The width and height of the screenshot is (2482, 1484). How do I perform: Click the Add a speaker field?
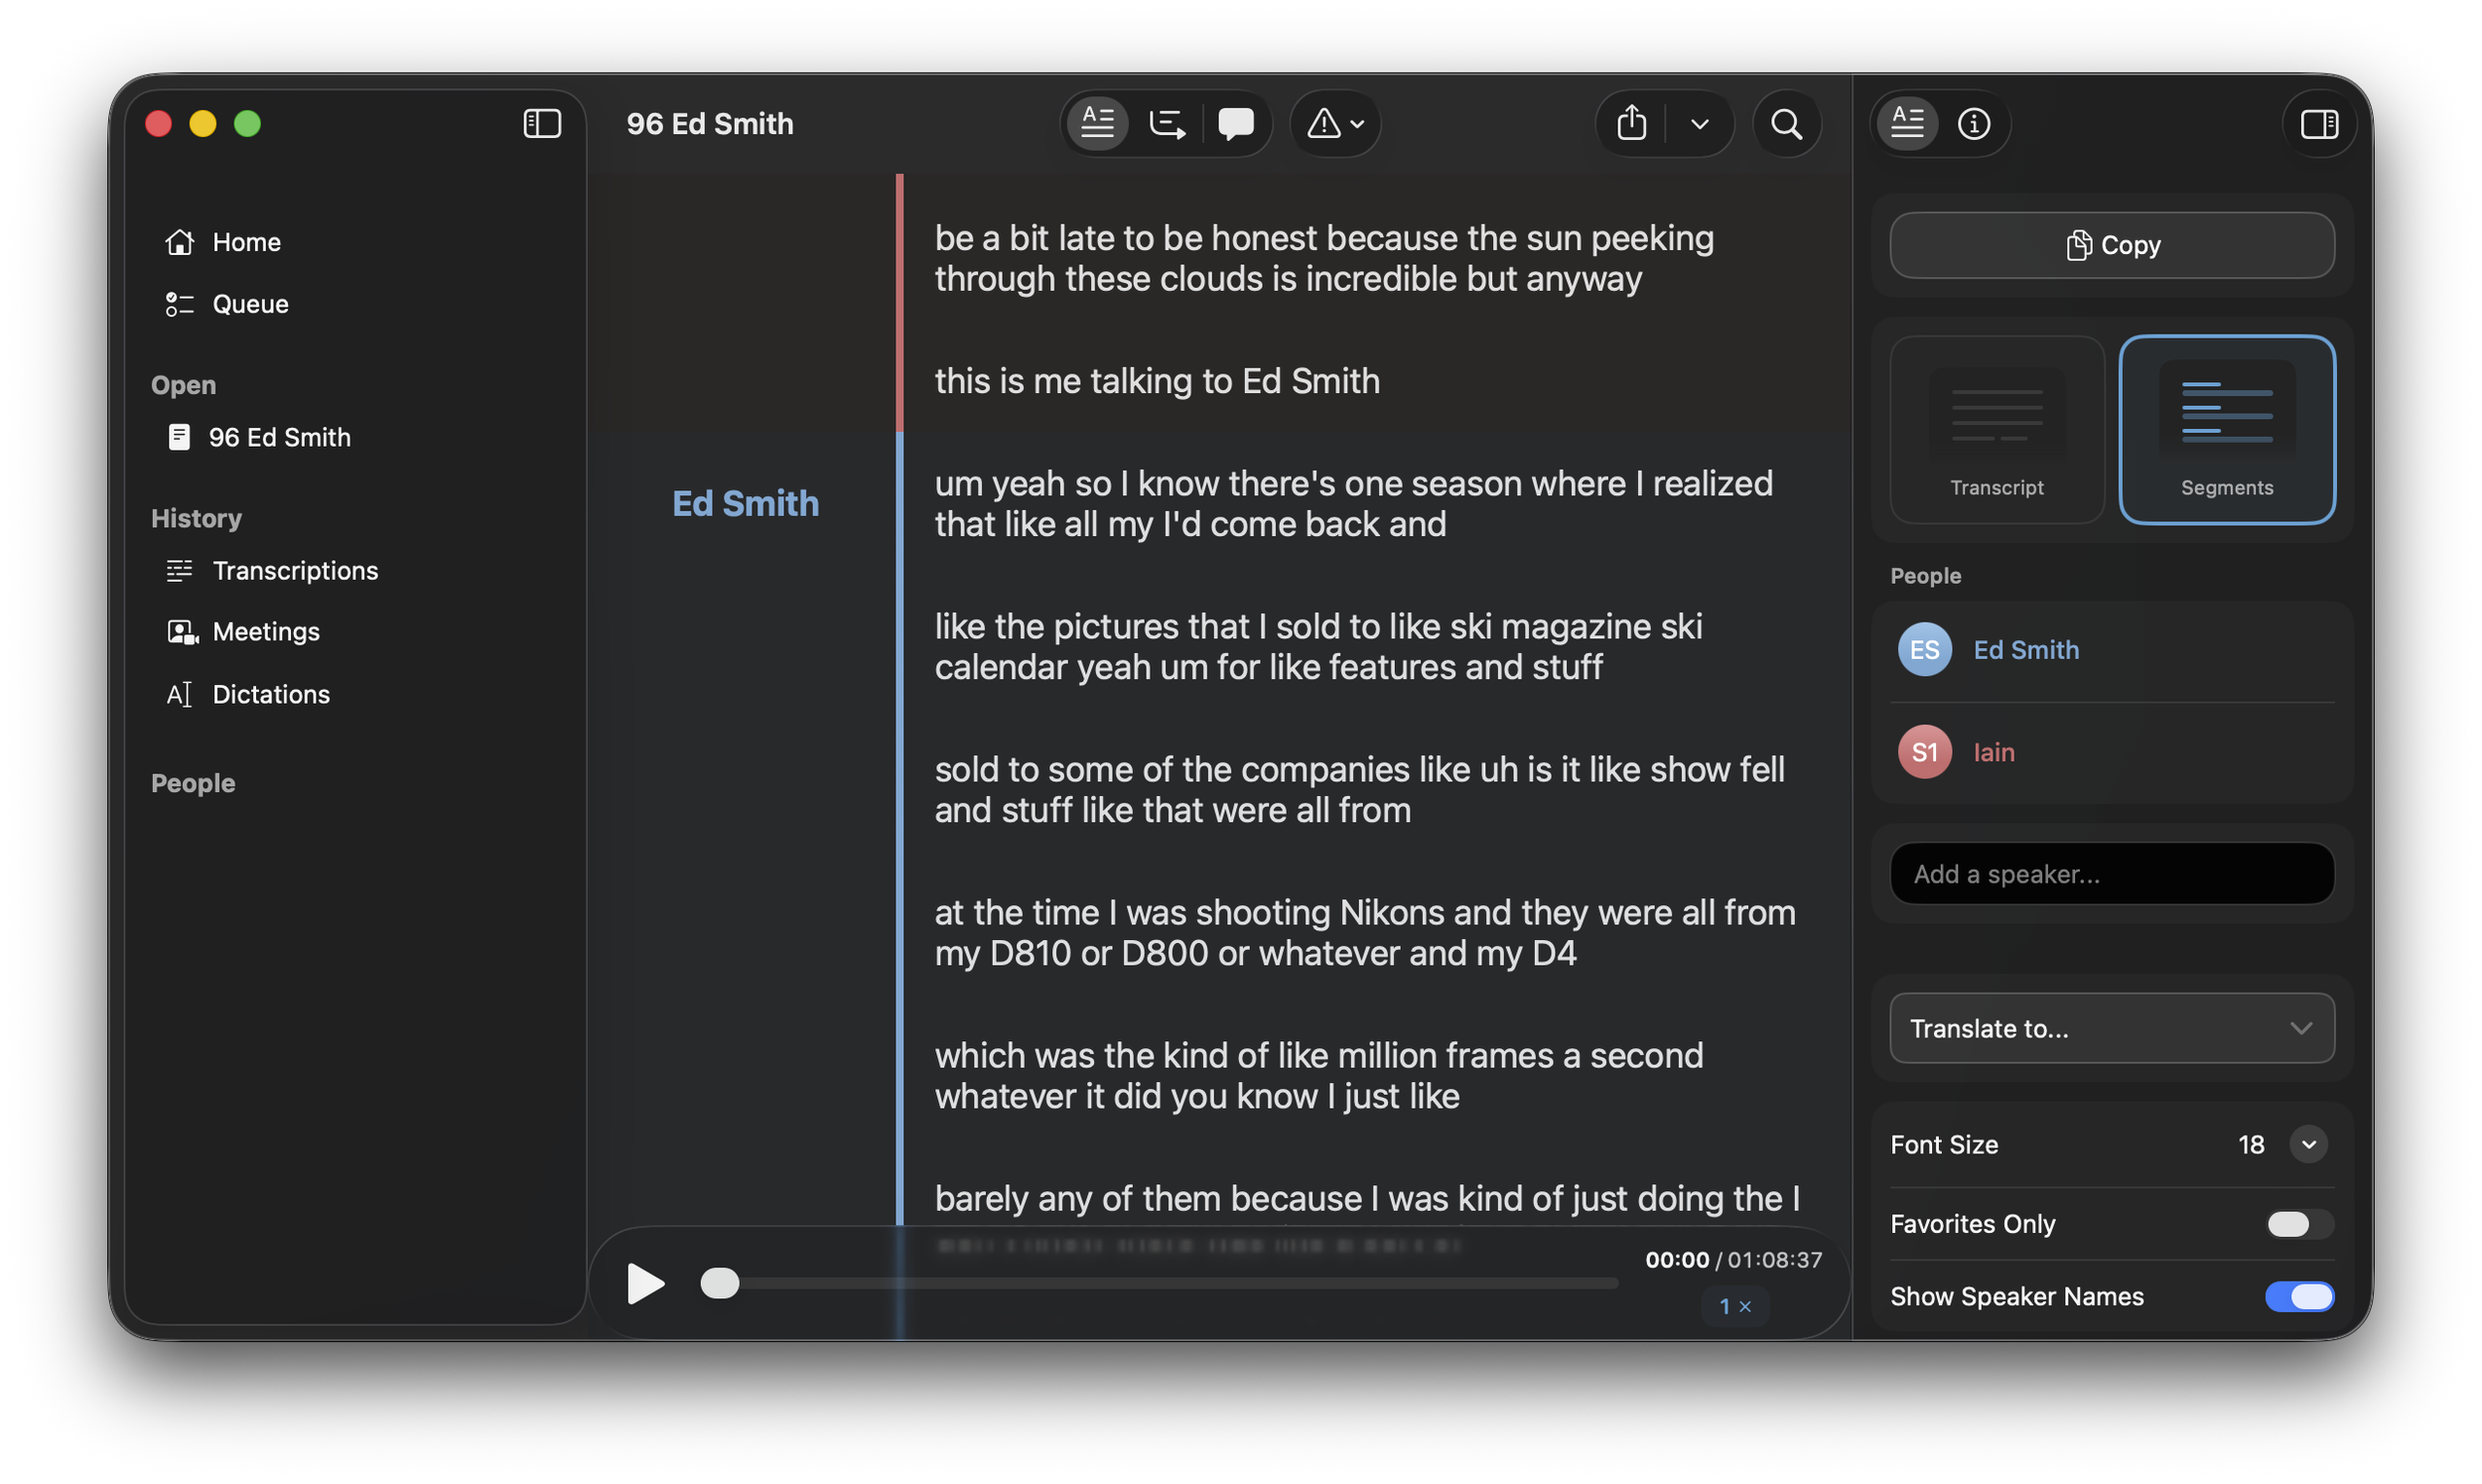pos(2112,874)
